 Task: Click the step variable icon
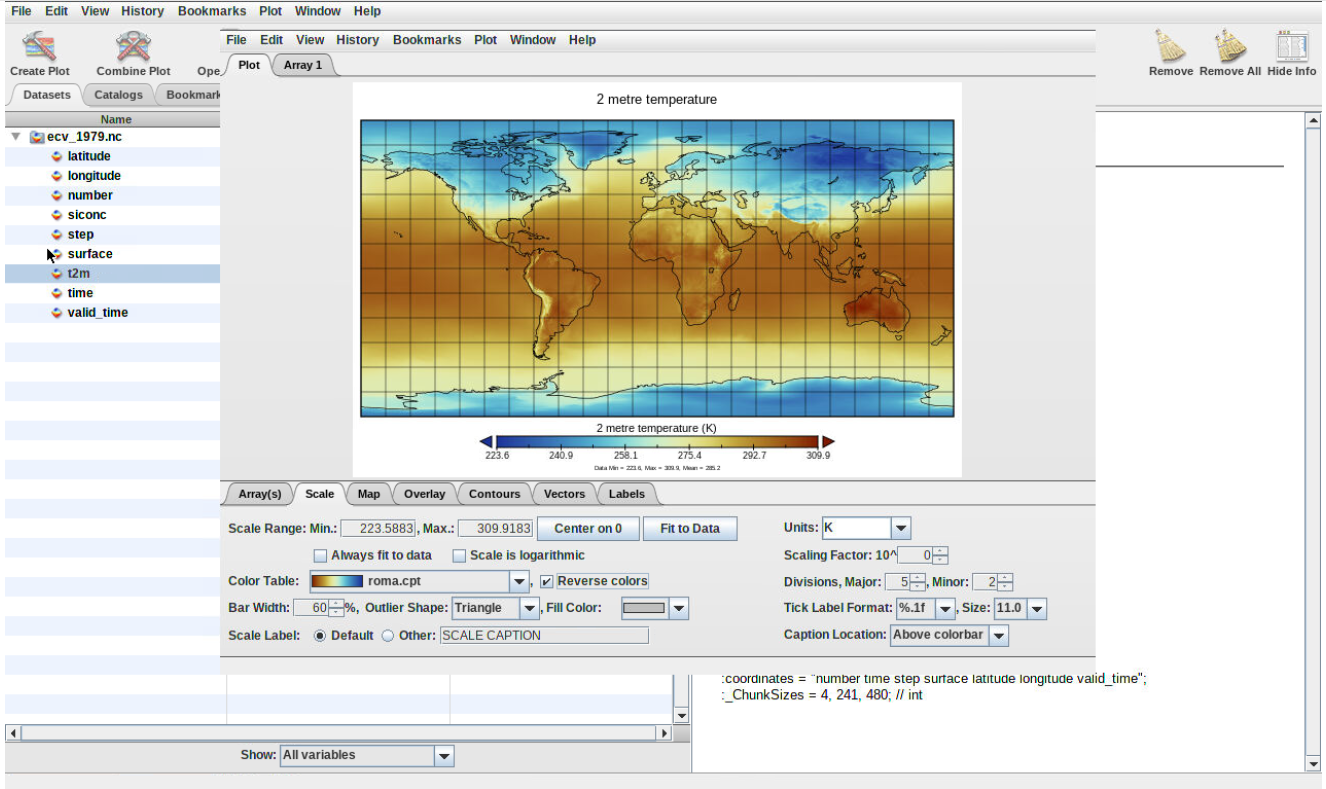(57, 234)
